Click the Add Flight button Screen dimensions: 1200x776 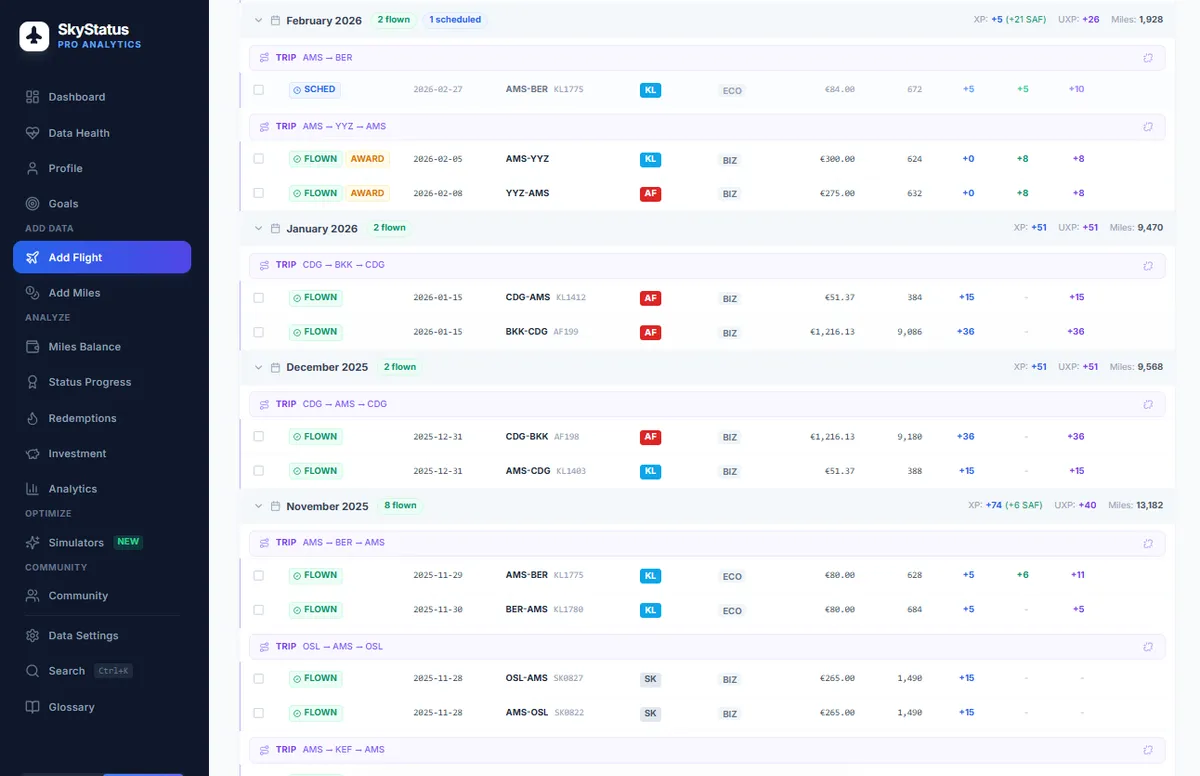[102, 257]
